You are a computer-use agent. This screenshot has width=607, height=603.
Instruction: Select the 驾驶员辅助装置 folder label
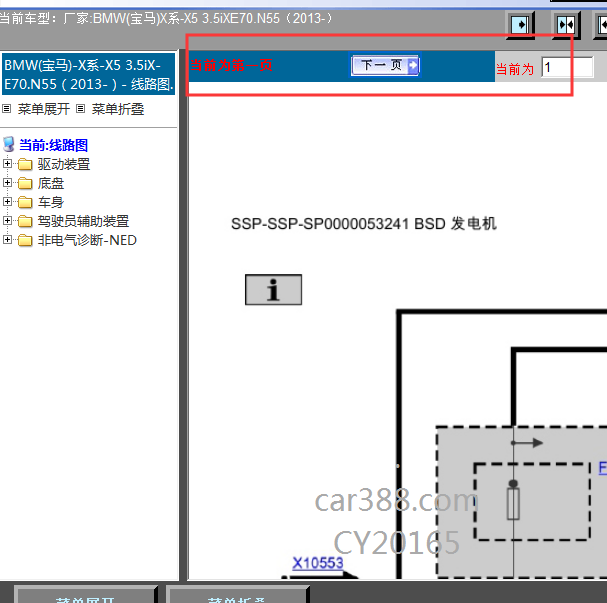[83, 221]
